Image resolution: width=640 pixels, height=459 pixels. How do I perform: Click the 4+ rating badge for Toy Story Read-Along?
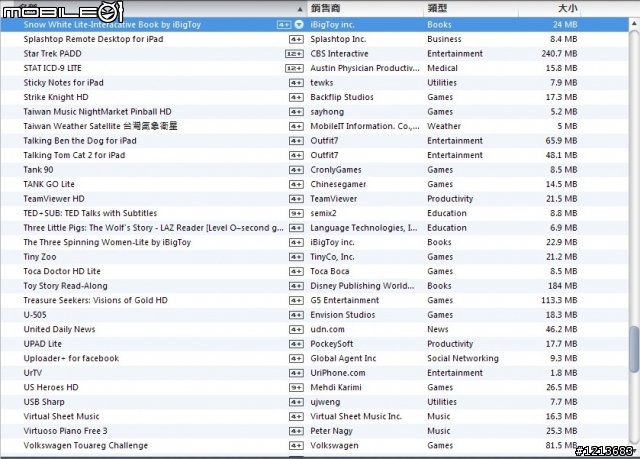click(x=296, y=286)
